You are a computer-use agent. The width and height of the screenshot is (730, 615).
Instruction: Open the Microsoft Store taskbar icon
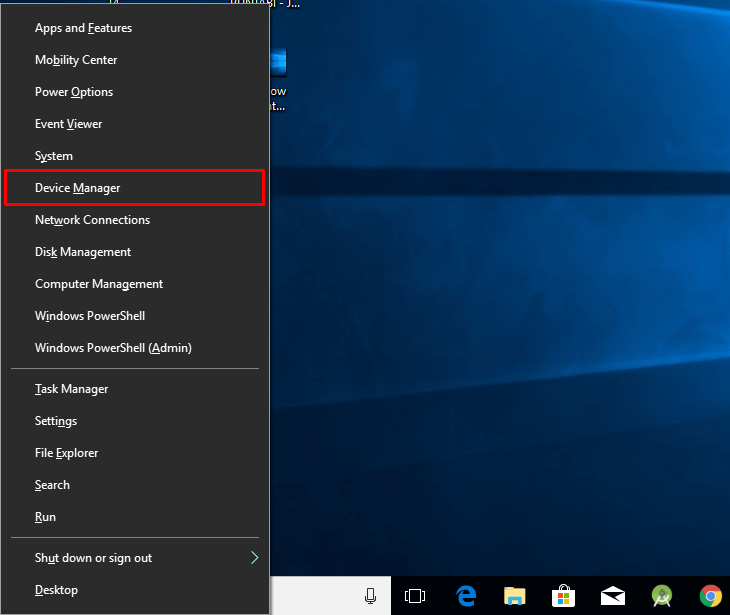563,596
